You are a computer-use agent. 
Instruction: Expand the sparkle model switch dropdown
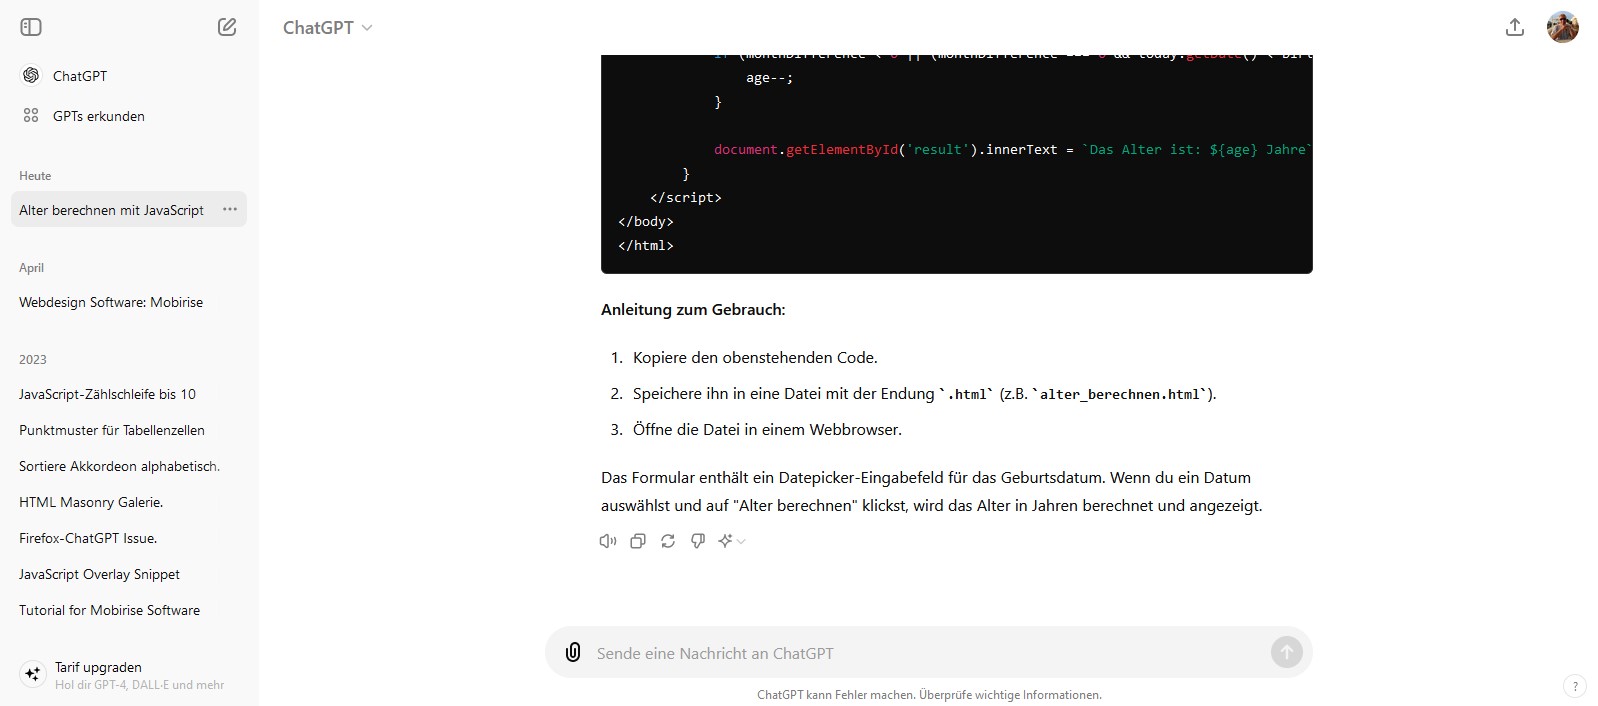pos(732,541)
